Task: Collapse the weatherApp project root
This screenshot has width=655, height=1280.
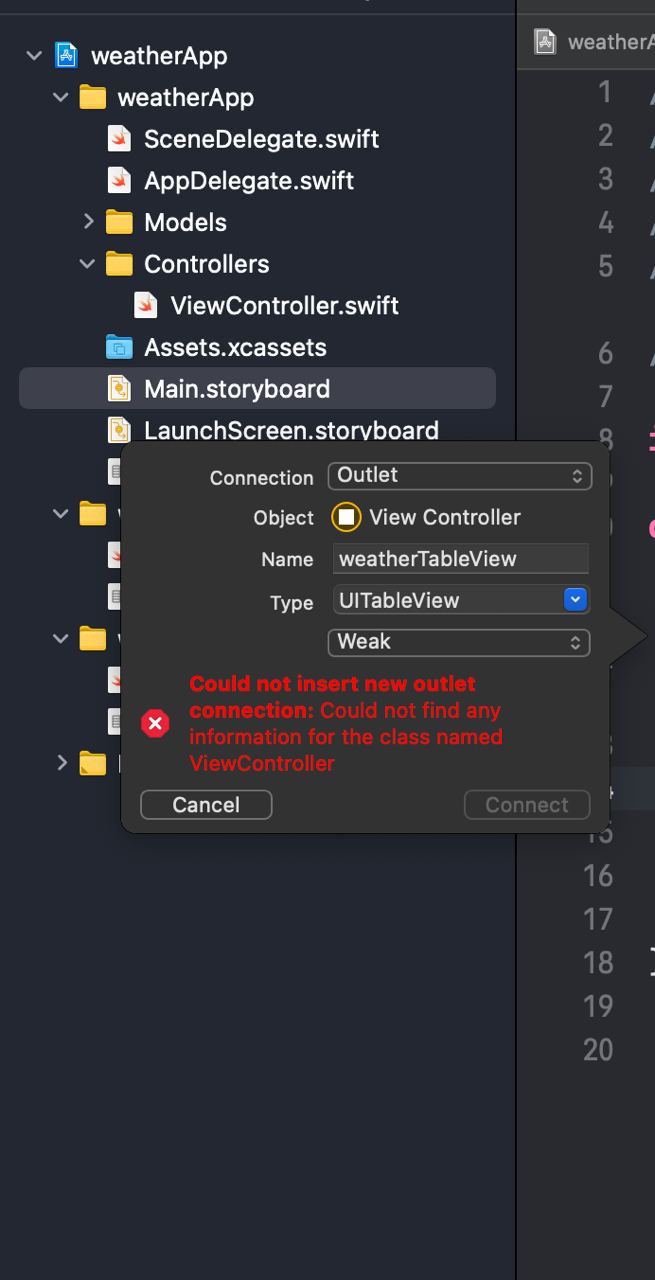Action: pos(34,56)
